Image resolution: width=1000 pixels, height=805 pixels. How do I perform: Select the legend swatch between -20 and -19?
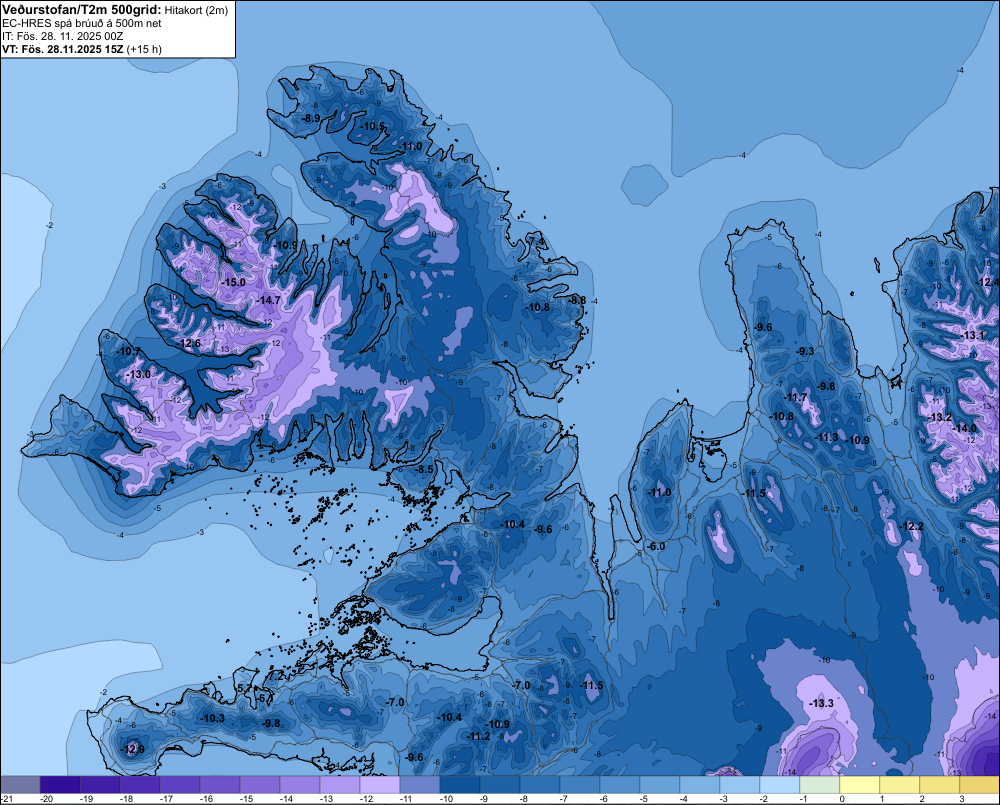60,784
